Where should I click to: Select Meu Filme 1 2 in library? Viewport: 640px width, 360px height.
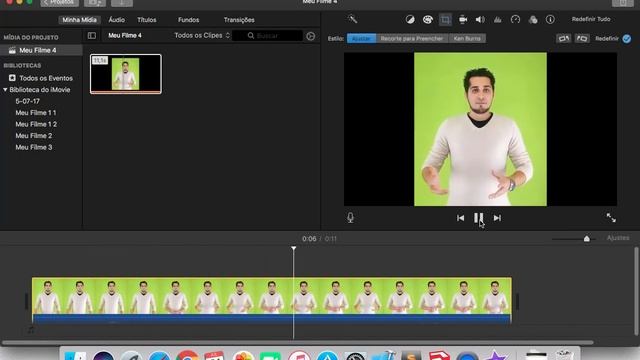pyautogui.click(x=36, y=124)
